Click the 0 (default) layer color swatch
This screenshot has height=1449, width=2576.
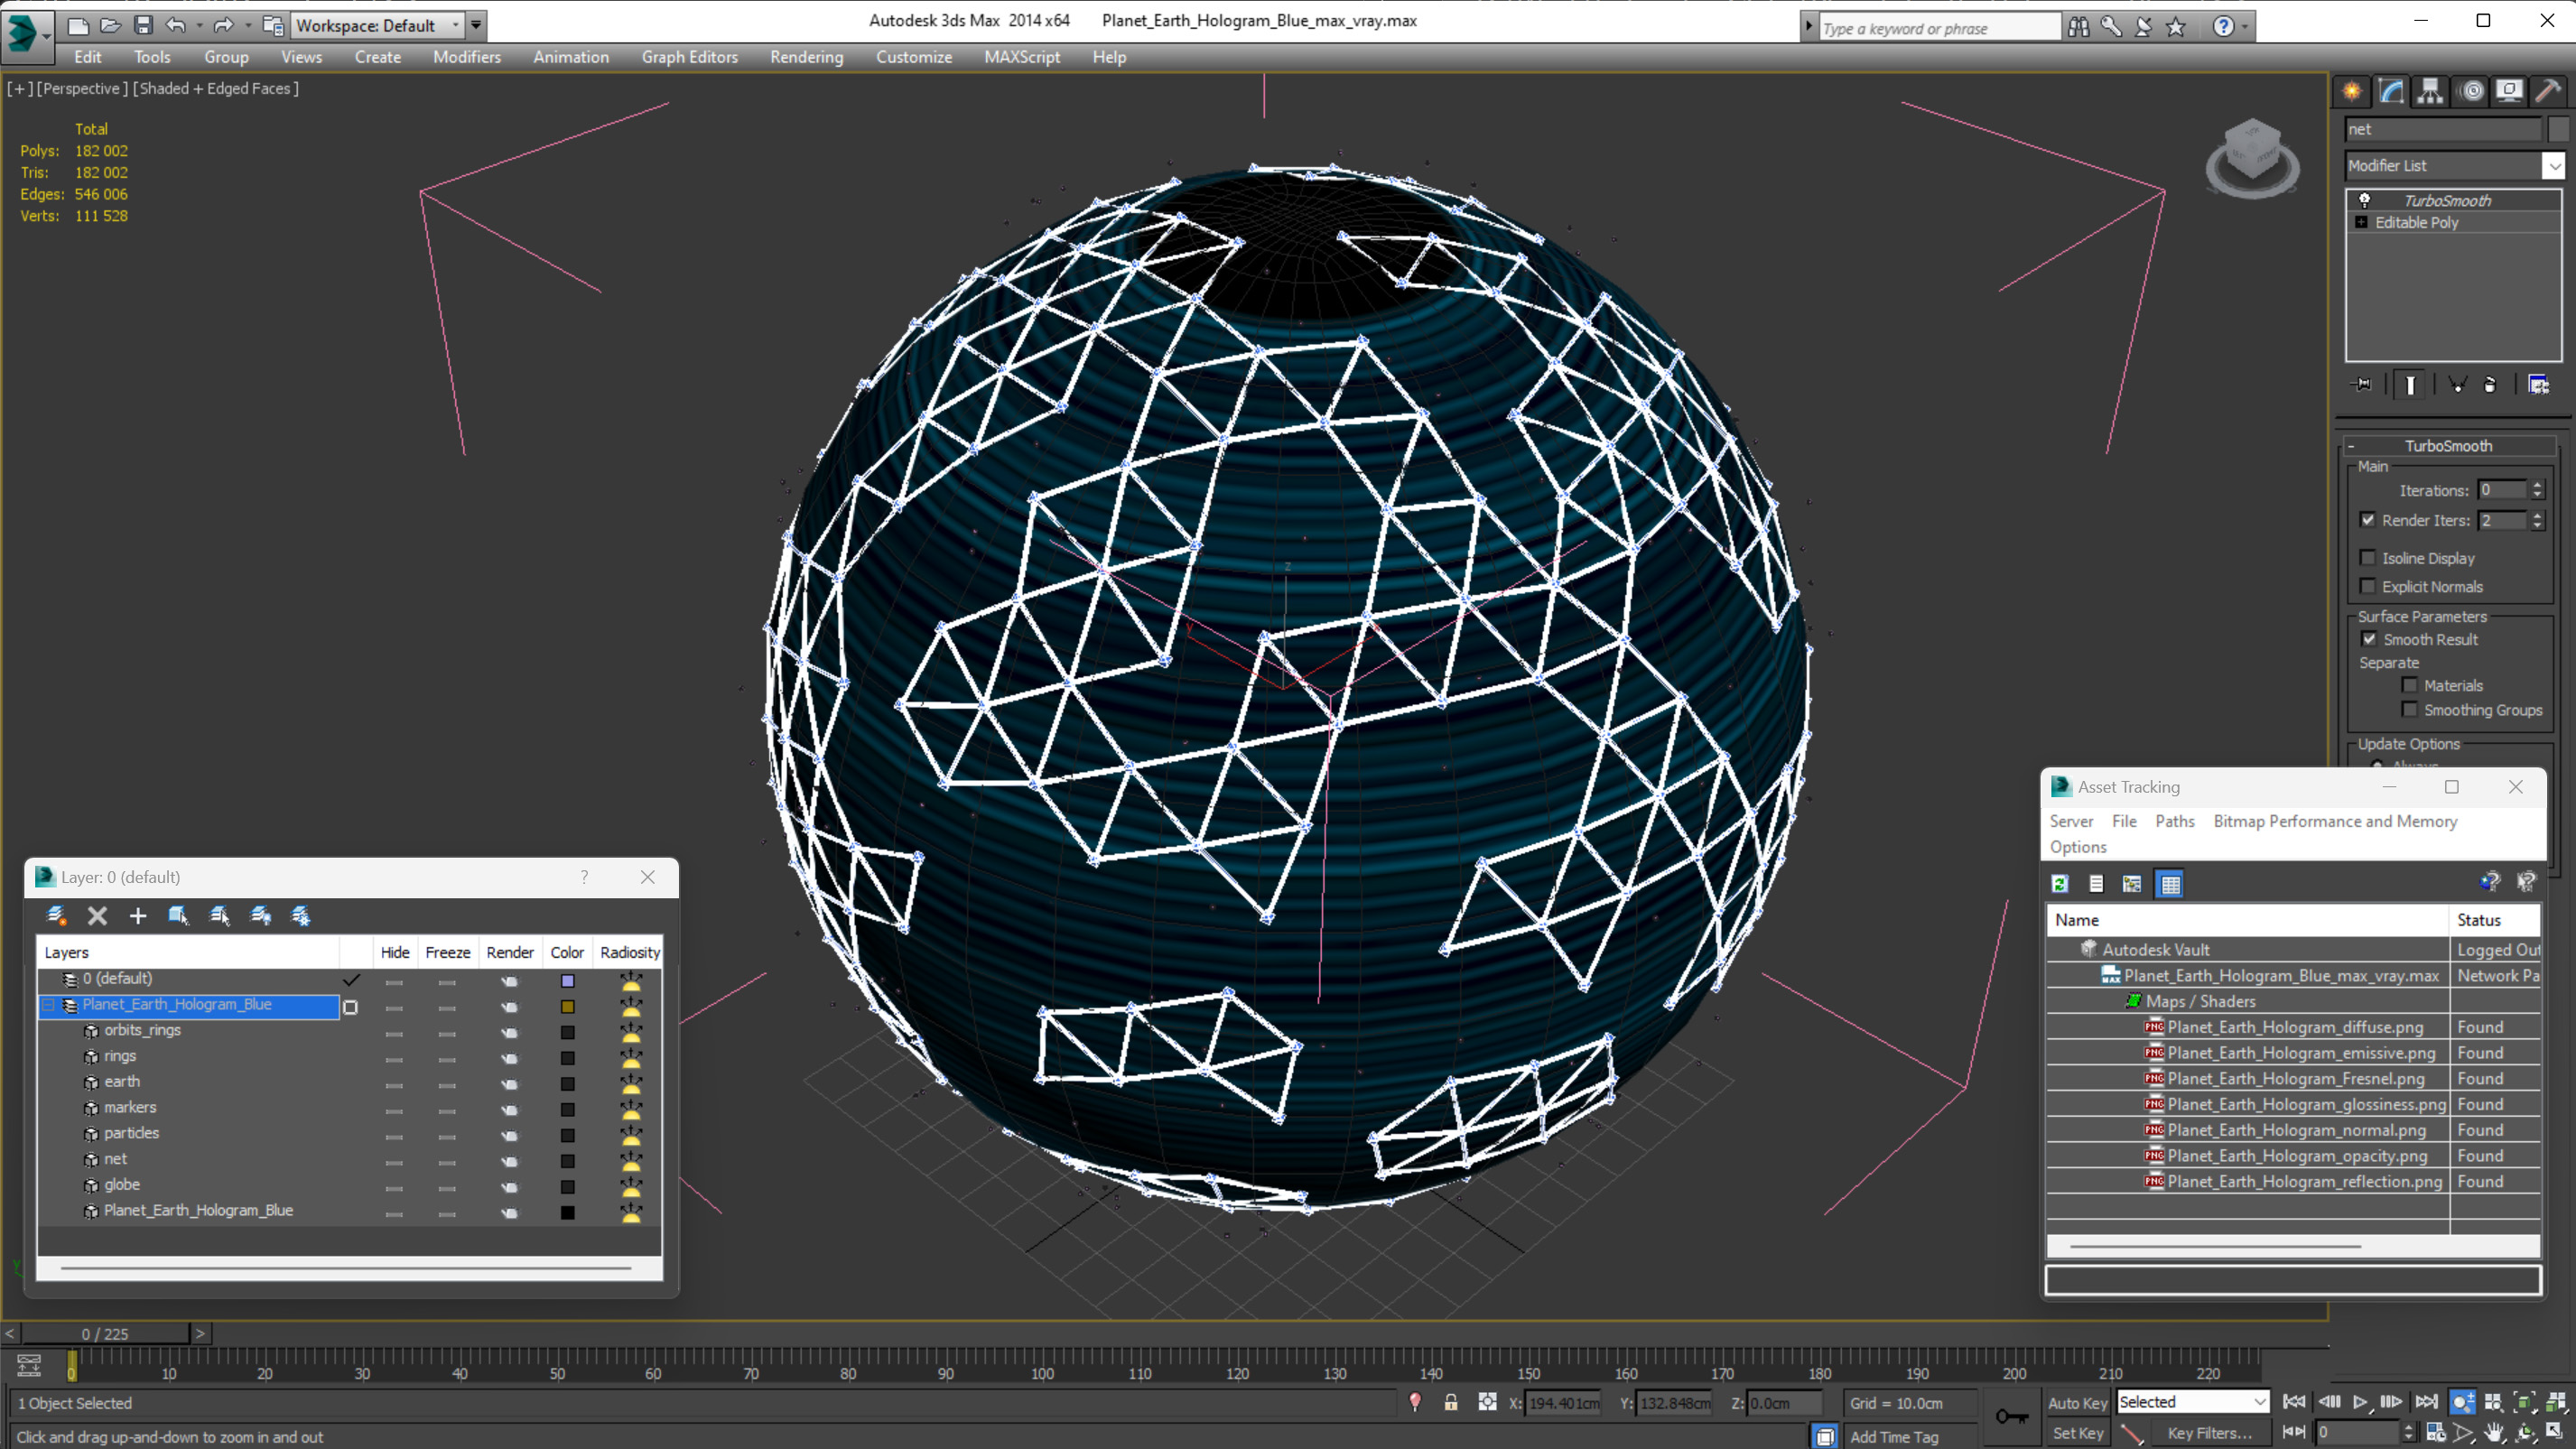tap(567, 981)
